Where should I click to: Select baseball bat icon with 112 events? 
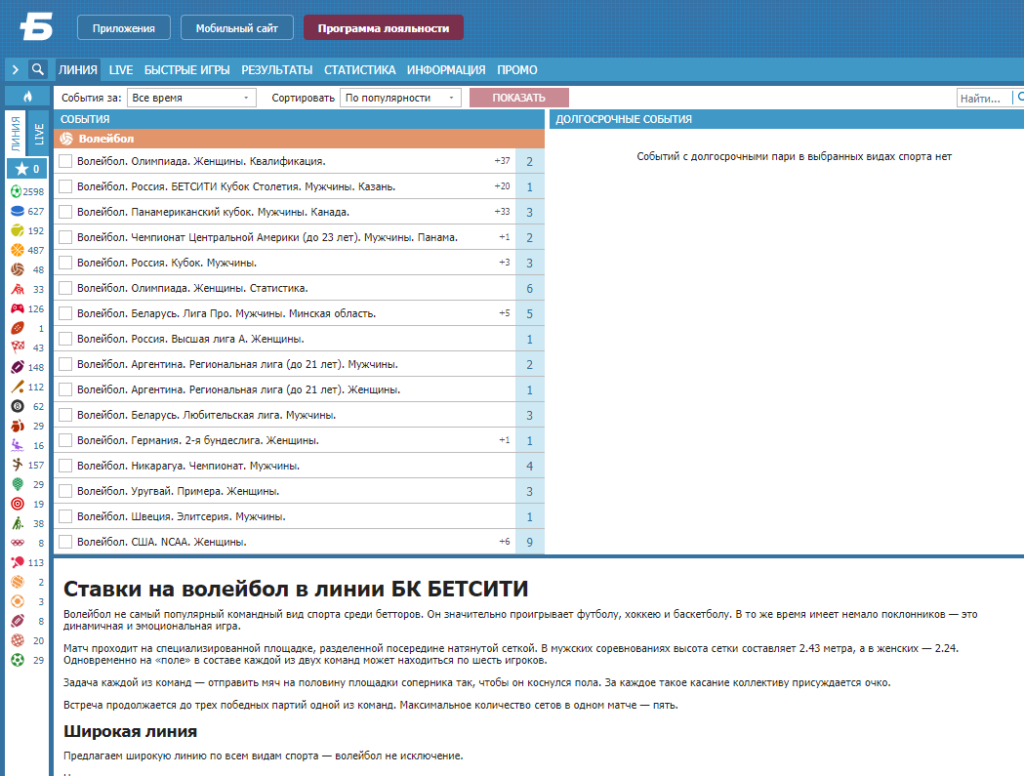tap(18, 387)
